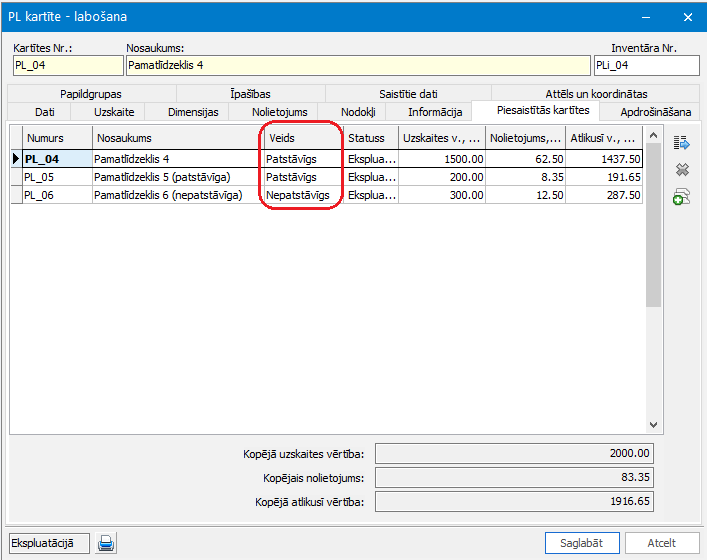Open the Nolietojums tab
This screenshot has width=707, height=560.
pyautogui.click(x=279, y=112)
